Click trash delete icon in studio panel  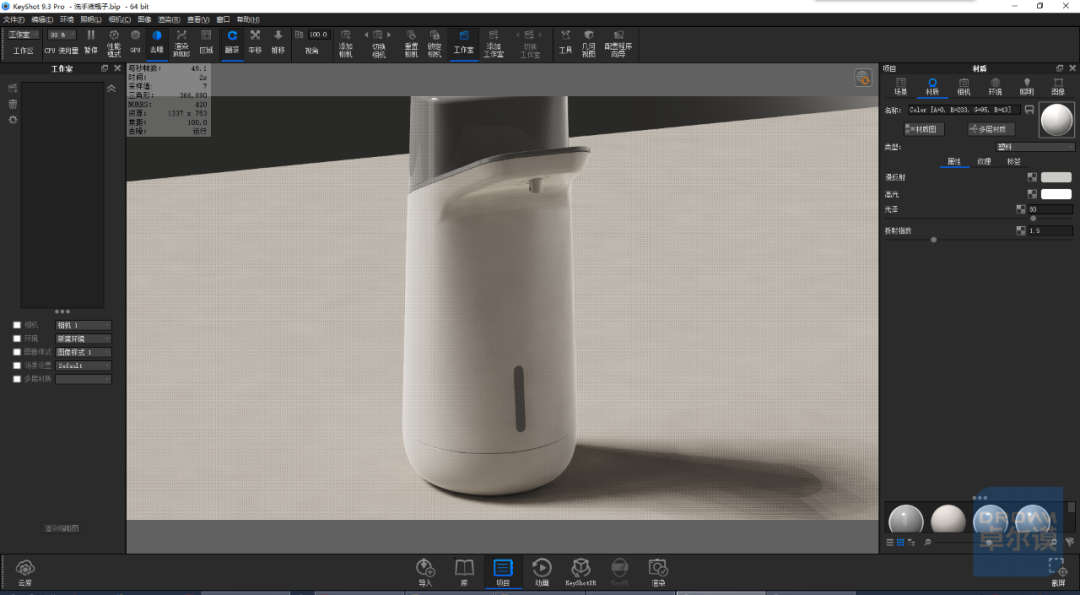(x=12, y=104)
